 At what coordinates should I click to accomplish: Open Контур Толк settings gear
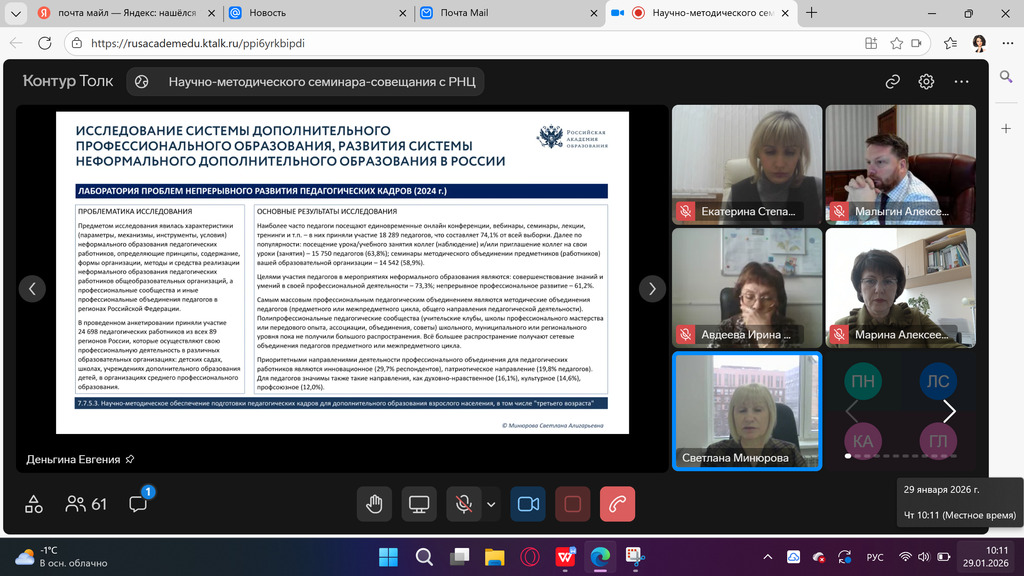(x=927, y=82)
